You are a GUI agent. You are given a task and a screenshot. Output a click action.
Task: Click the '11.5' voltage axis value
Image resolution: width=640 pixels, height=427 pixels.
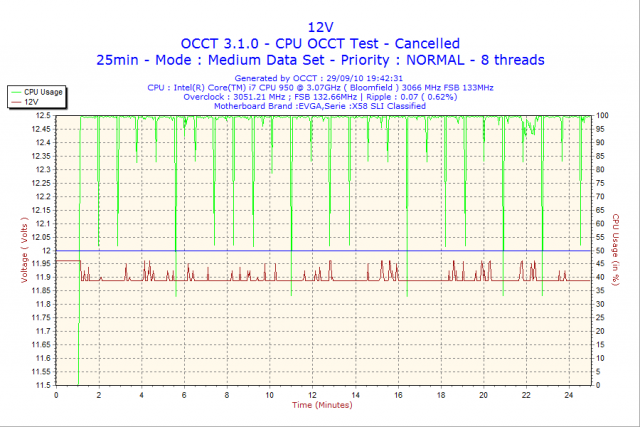point(44,385)
